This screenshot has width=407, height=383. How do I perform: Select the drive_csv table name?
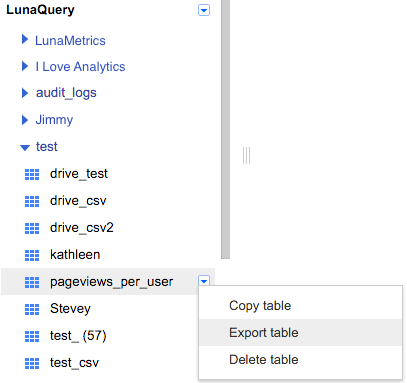pos(78,201)
